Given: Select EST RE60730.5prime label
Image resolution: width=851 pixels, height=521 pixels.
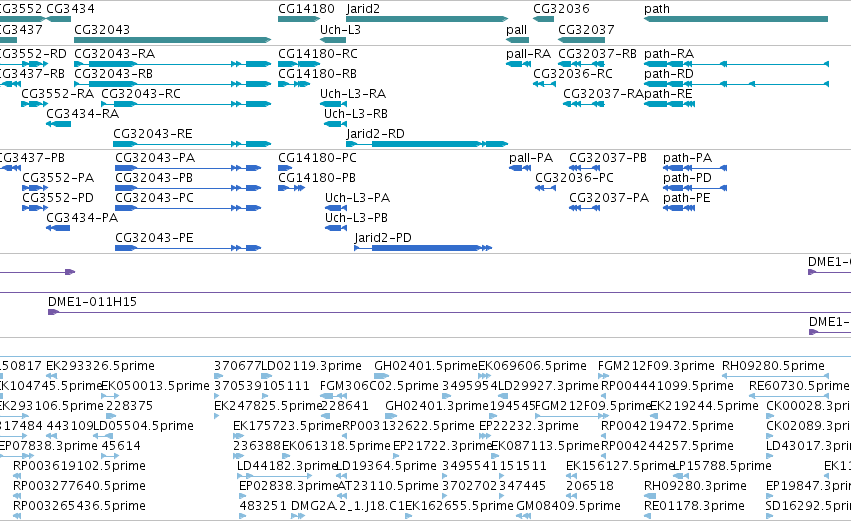Looking at the screenshot, I should (799, 386).
